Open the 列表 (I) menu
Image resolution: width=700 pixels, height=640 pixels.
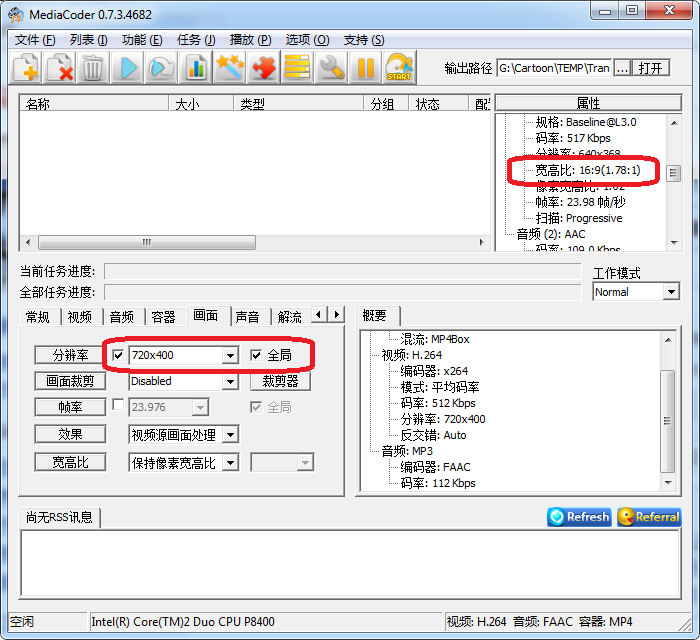88,40
